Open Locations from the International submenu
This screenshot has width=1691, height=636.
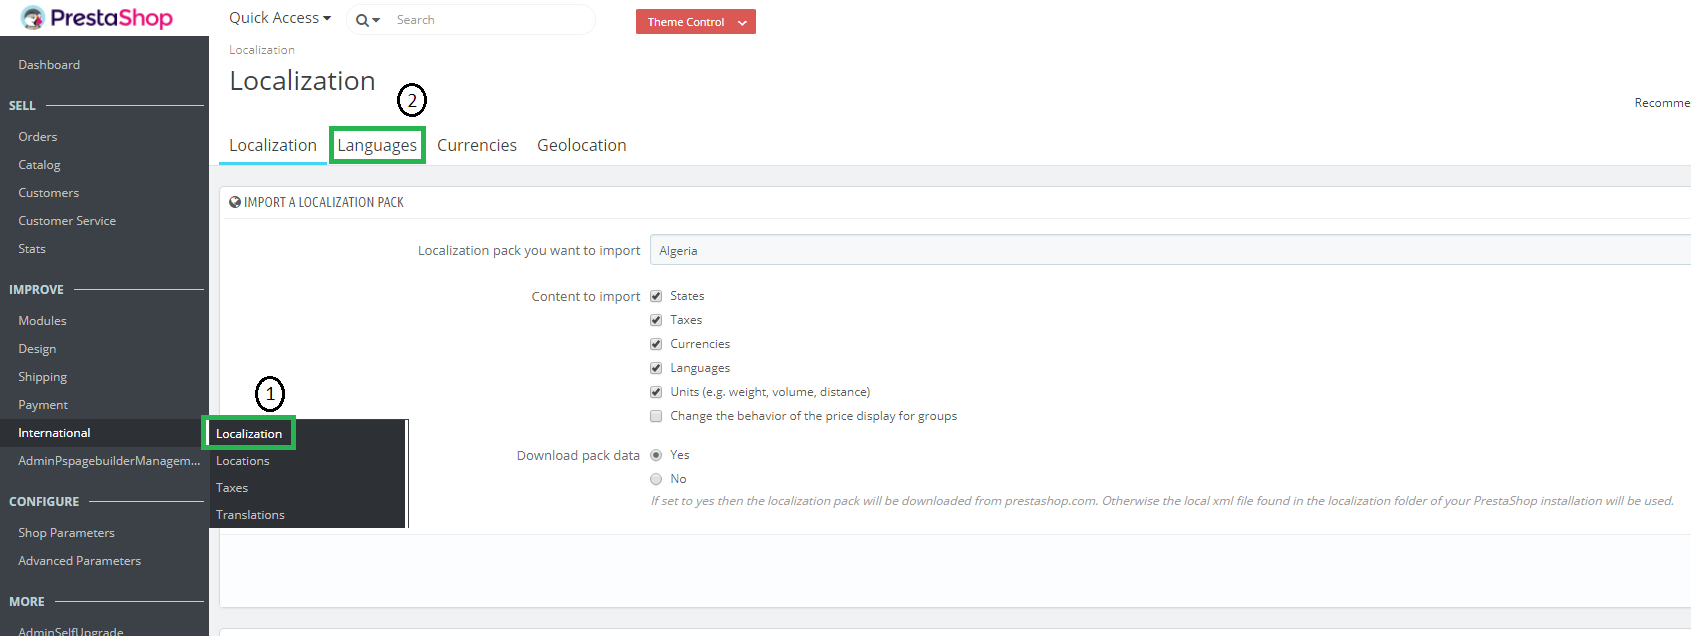[x=243, y=461]
